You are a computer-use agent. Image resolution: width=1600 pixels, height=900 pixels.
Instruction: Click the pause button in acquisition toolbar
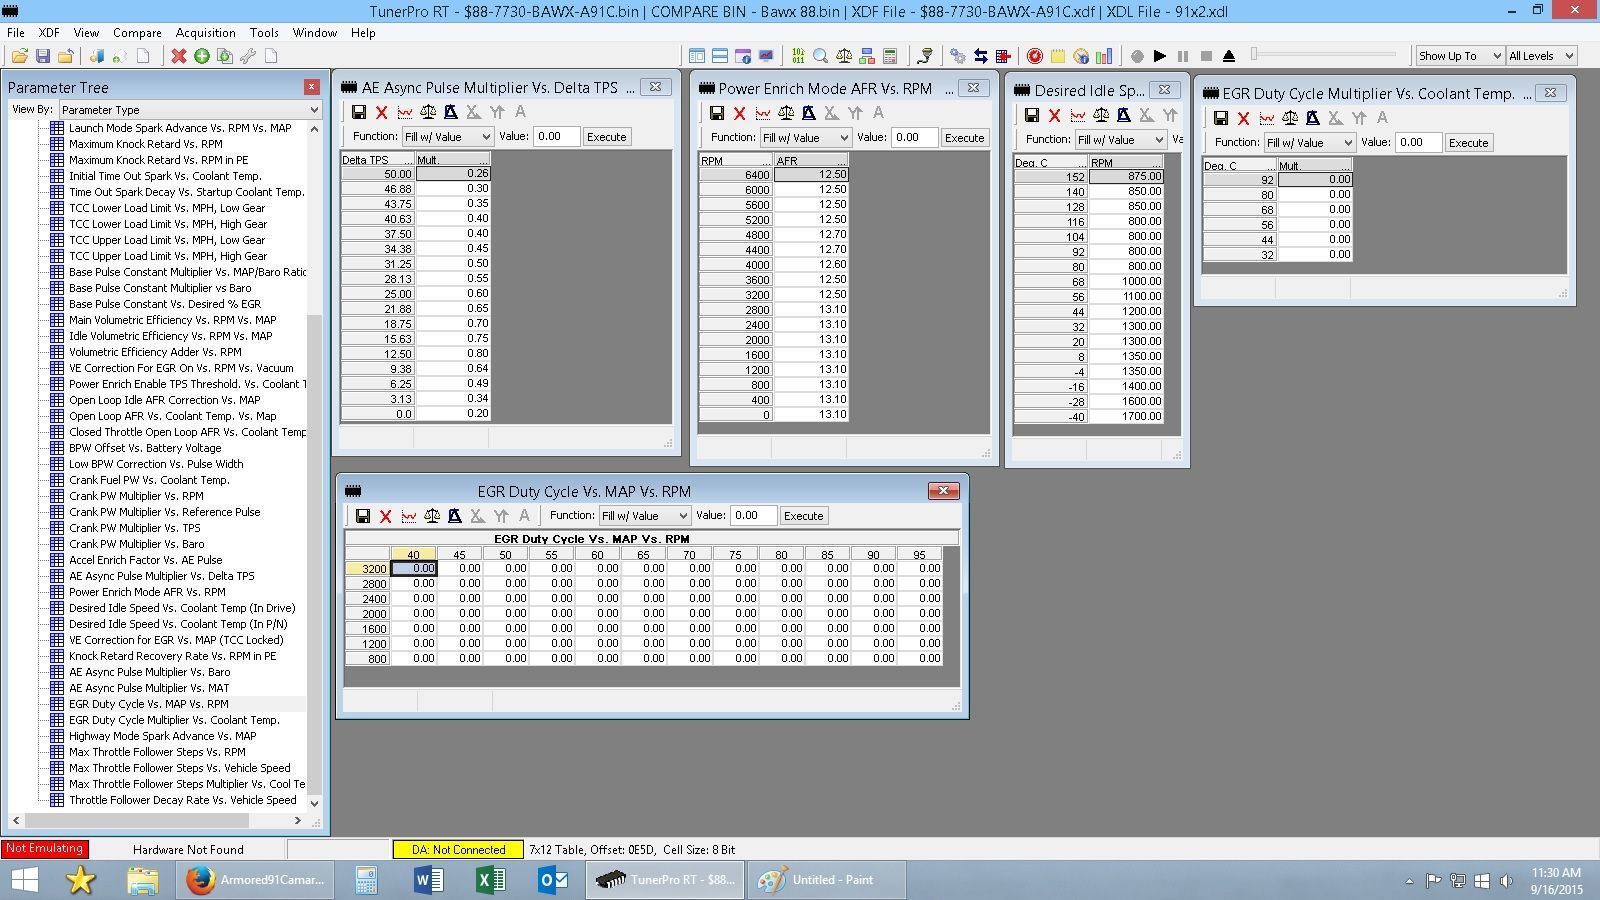point(1183,56)
